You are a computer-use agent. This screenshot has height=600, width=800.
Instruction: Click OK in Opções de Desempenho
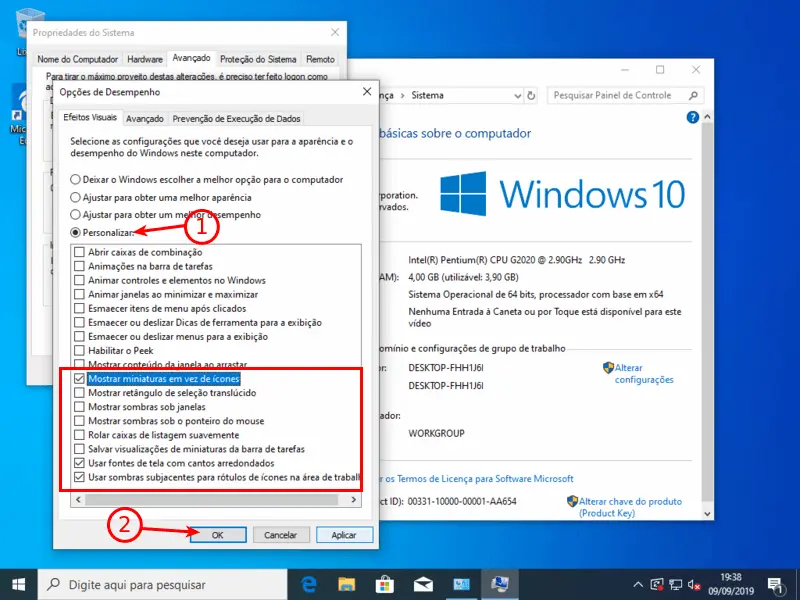(x=218, y=535)
